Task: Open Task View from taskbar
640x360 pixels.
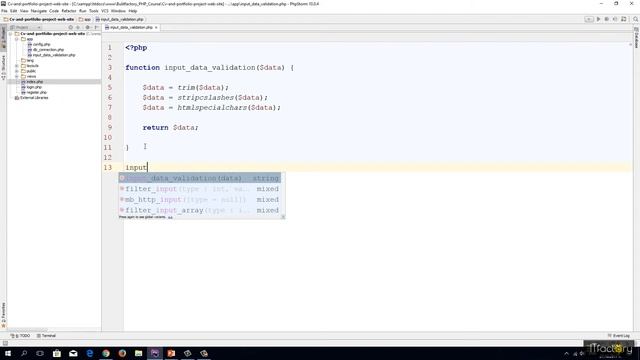Action: click(x=40, y=353)
